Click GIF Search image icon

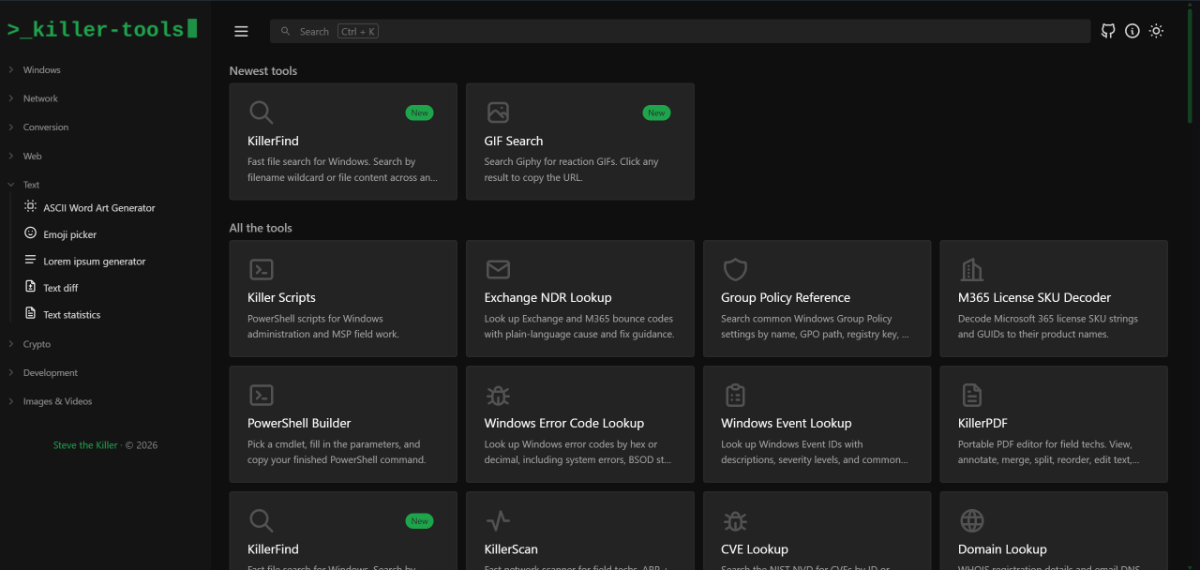point(498,112)
